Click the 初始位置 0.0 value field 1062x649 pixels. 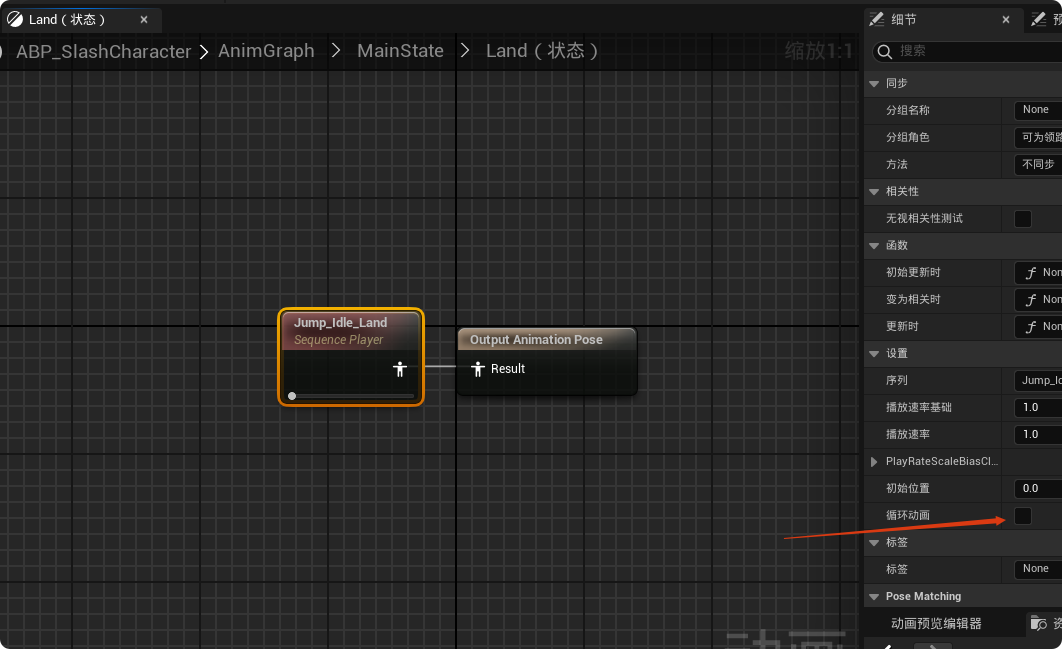[1038, 488]
